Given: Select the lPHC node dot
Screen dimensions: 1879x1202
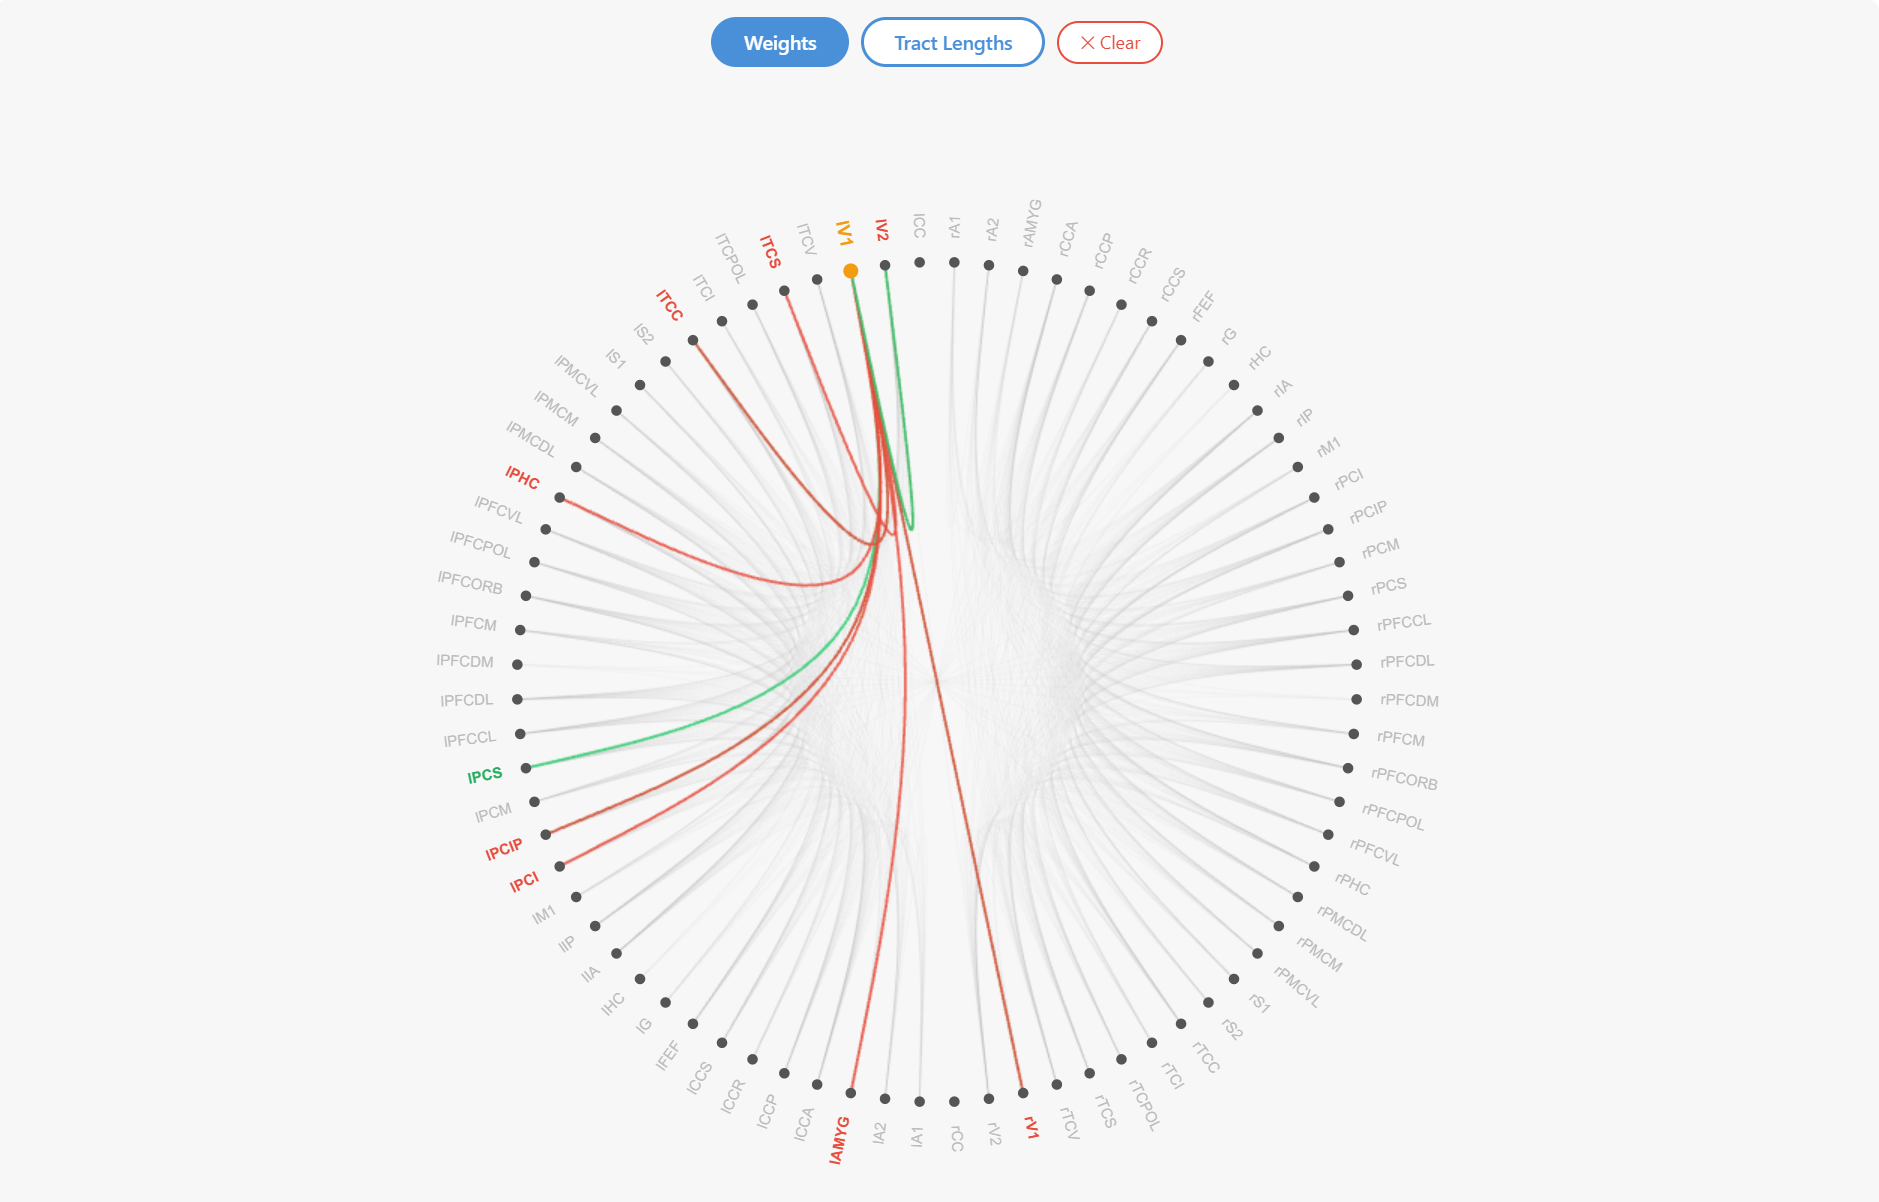Looking at the screenshot, I should (x=560, y=497).
